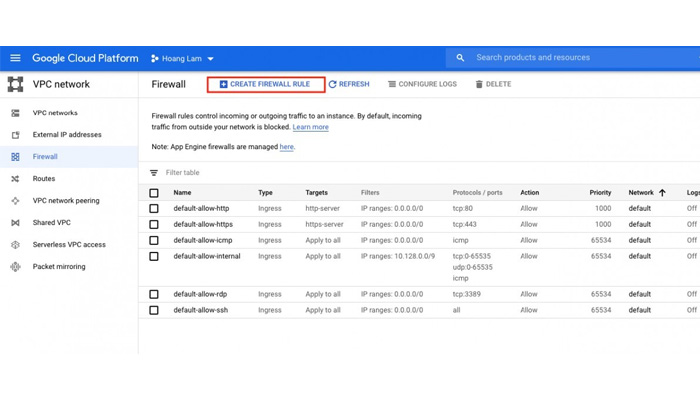Toggle the select-all rules checkbox in header
Image resolution: width=700 pixels, height=400 pixels.
[x=154, y=193]
